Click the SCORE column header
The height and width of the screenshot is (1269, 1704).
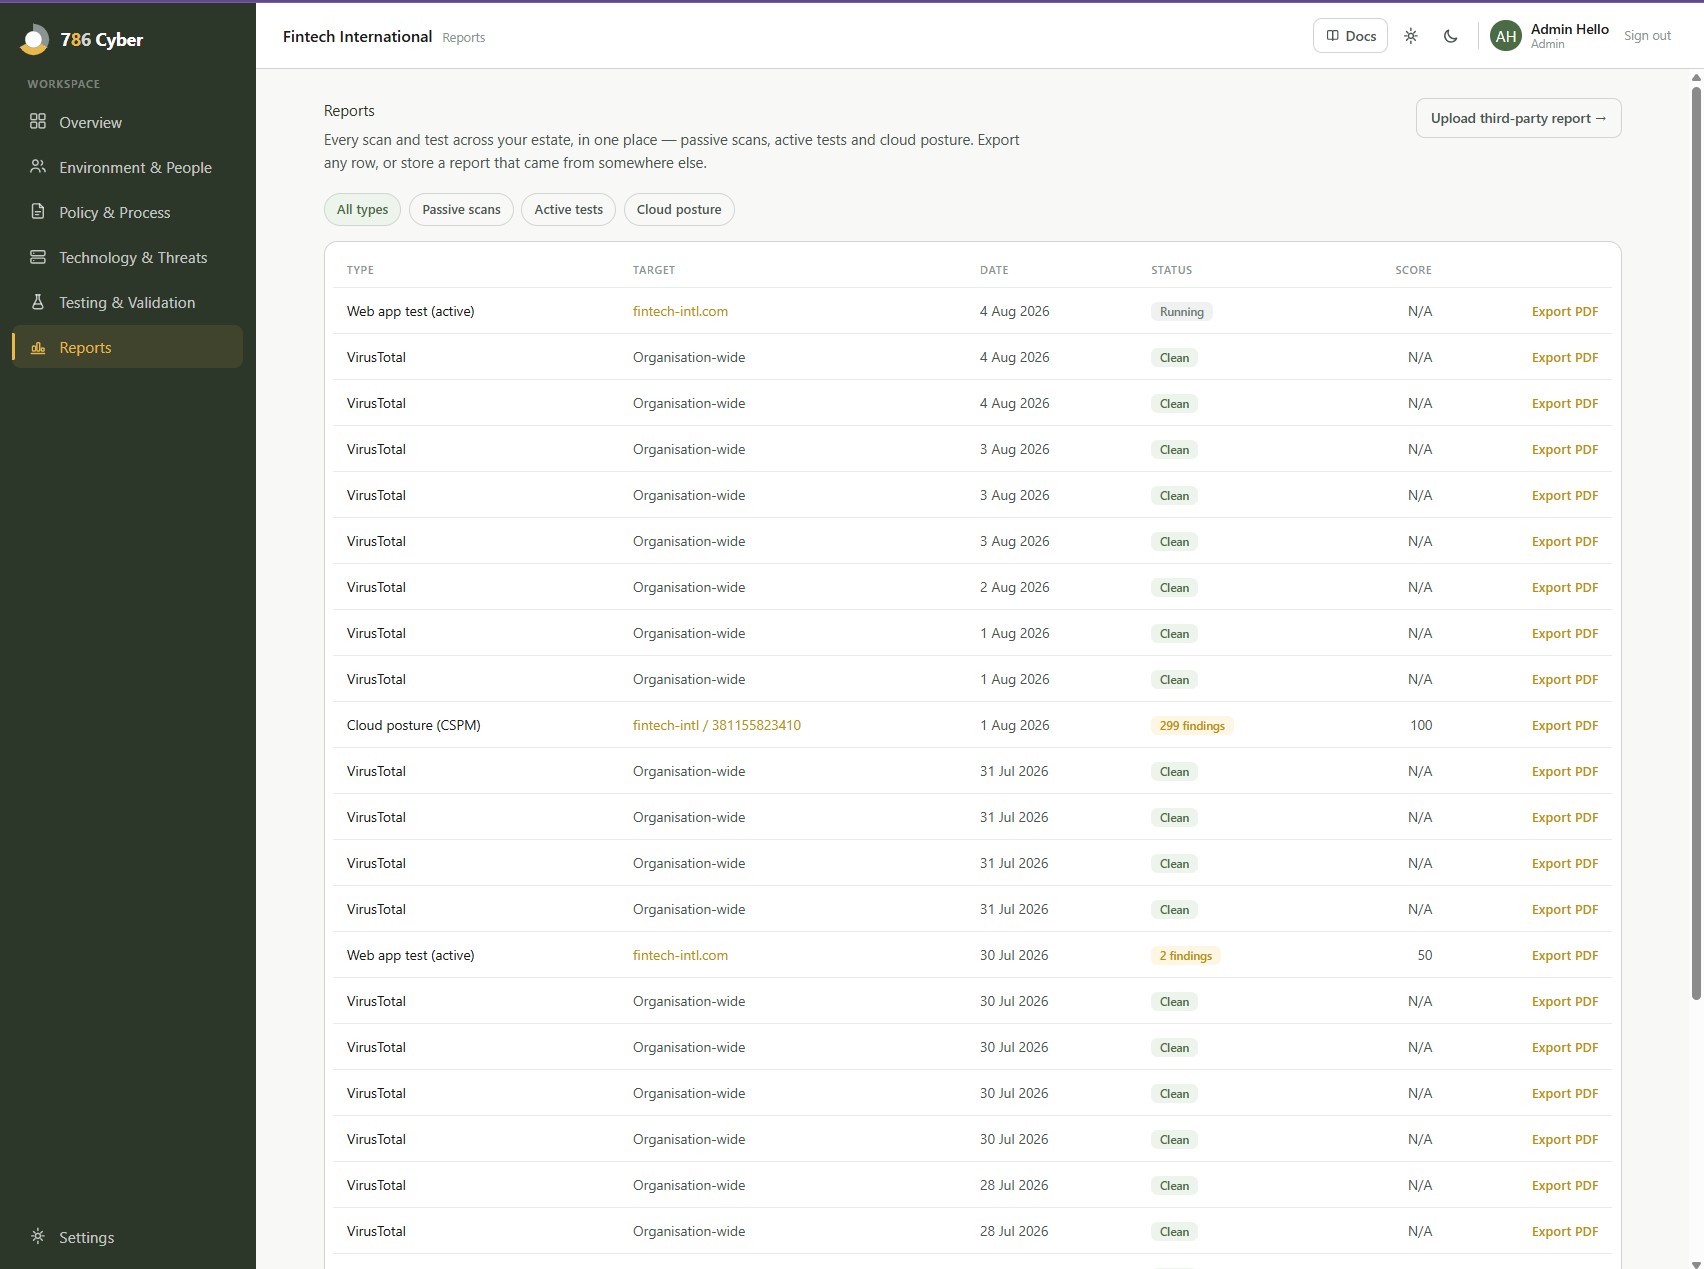1413,270
